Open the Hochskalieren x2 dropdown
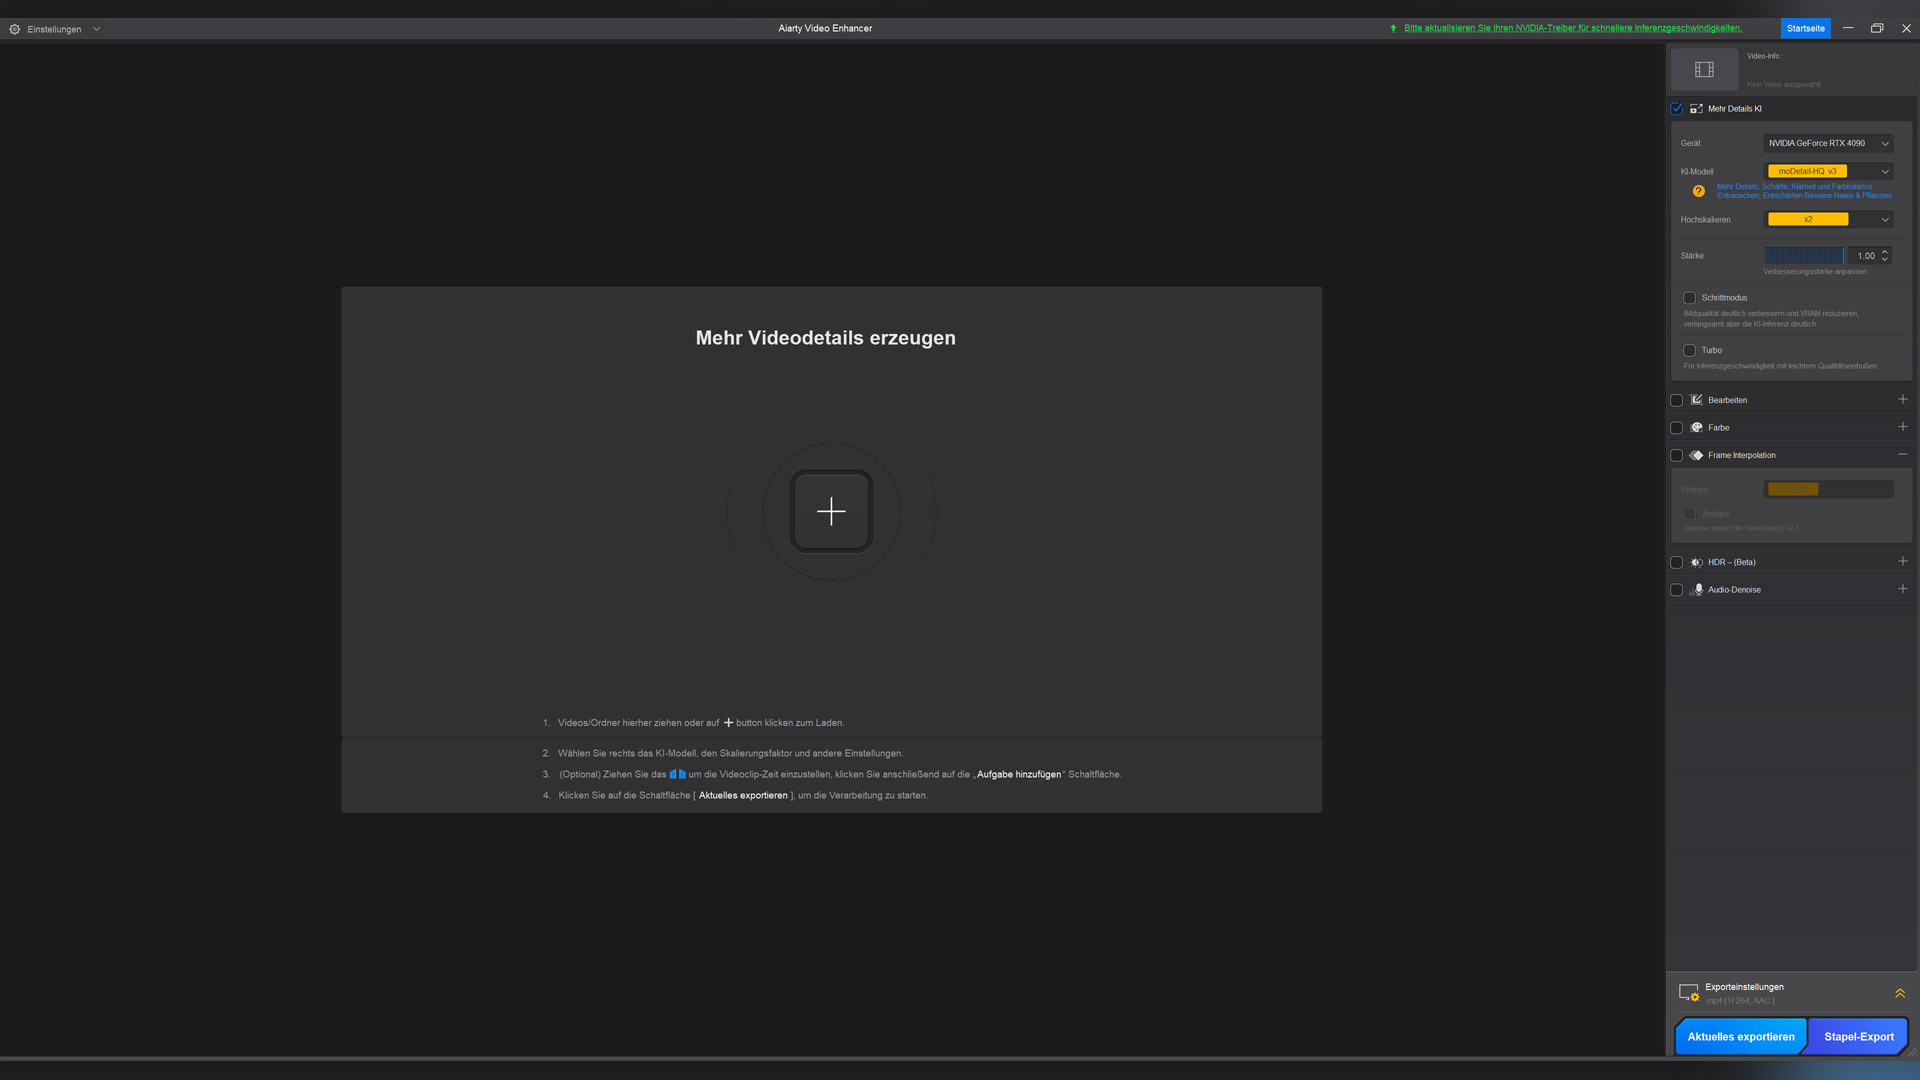Viewport: 1920px width, 1080px height. click(x=1827, y=220)
